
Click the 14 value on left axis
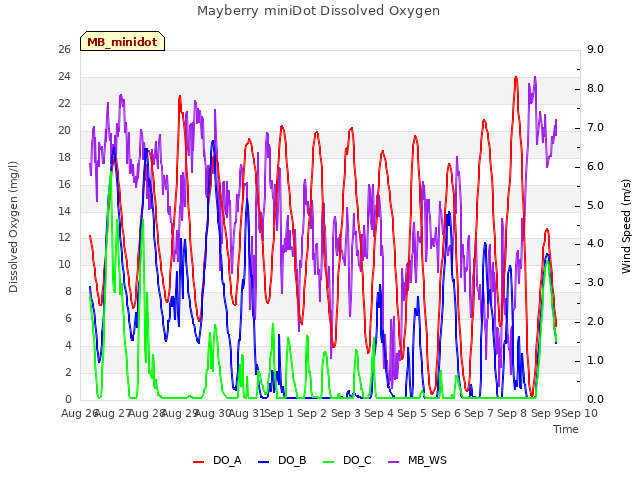pos(64,211)
